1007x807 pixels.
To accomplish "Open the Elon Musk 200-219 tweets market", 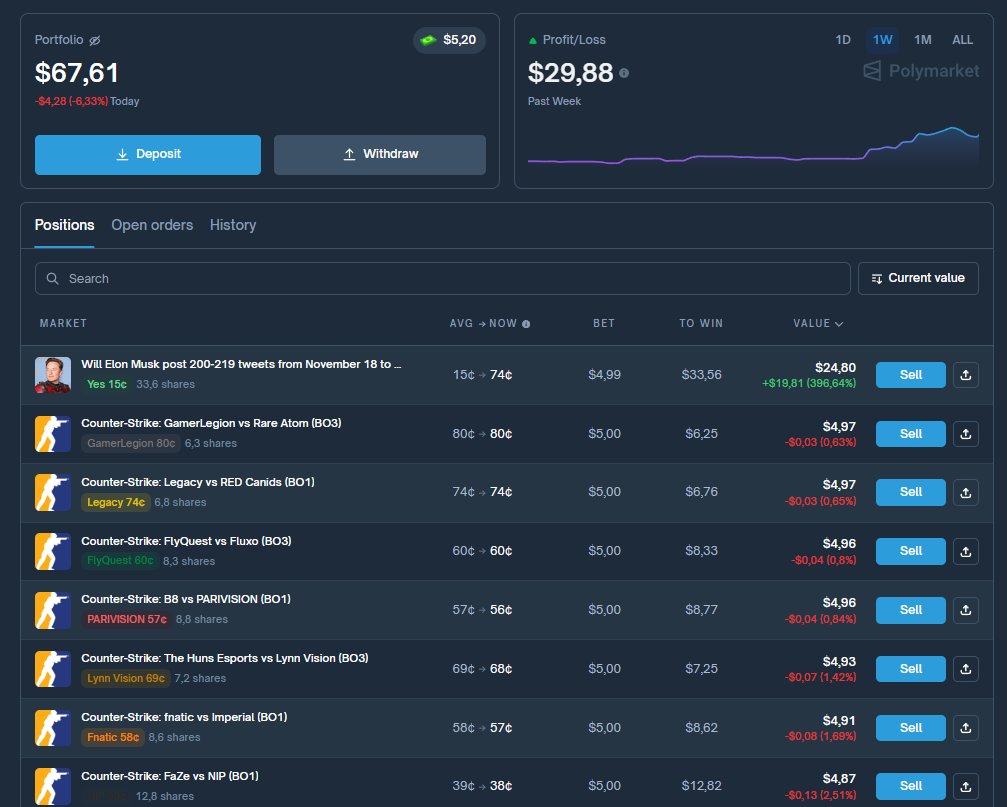I will point(241,364).
